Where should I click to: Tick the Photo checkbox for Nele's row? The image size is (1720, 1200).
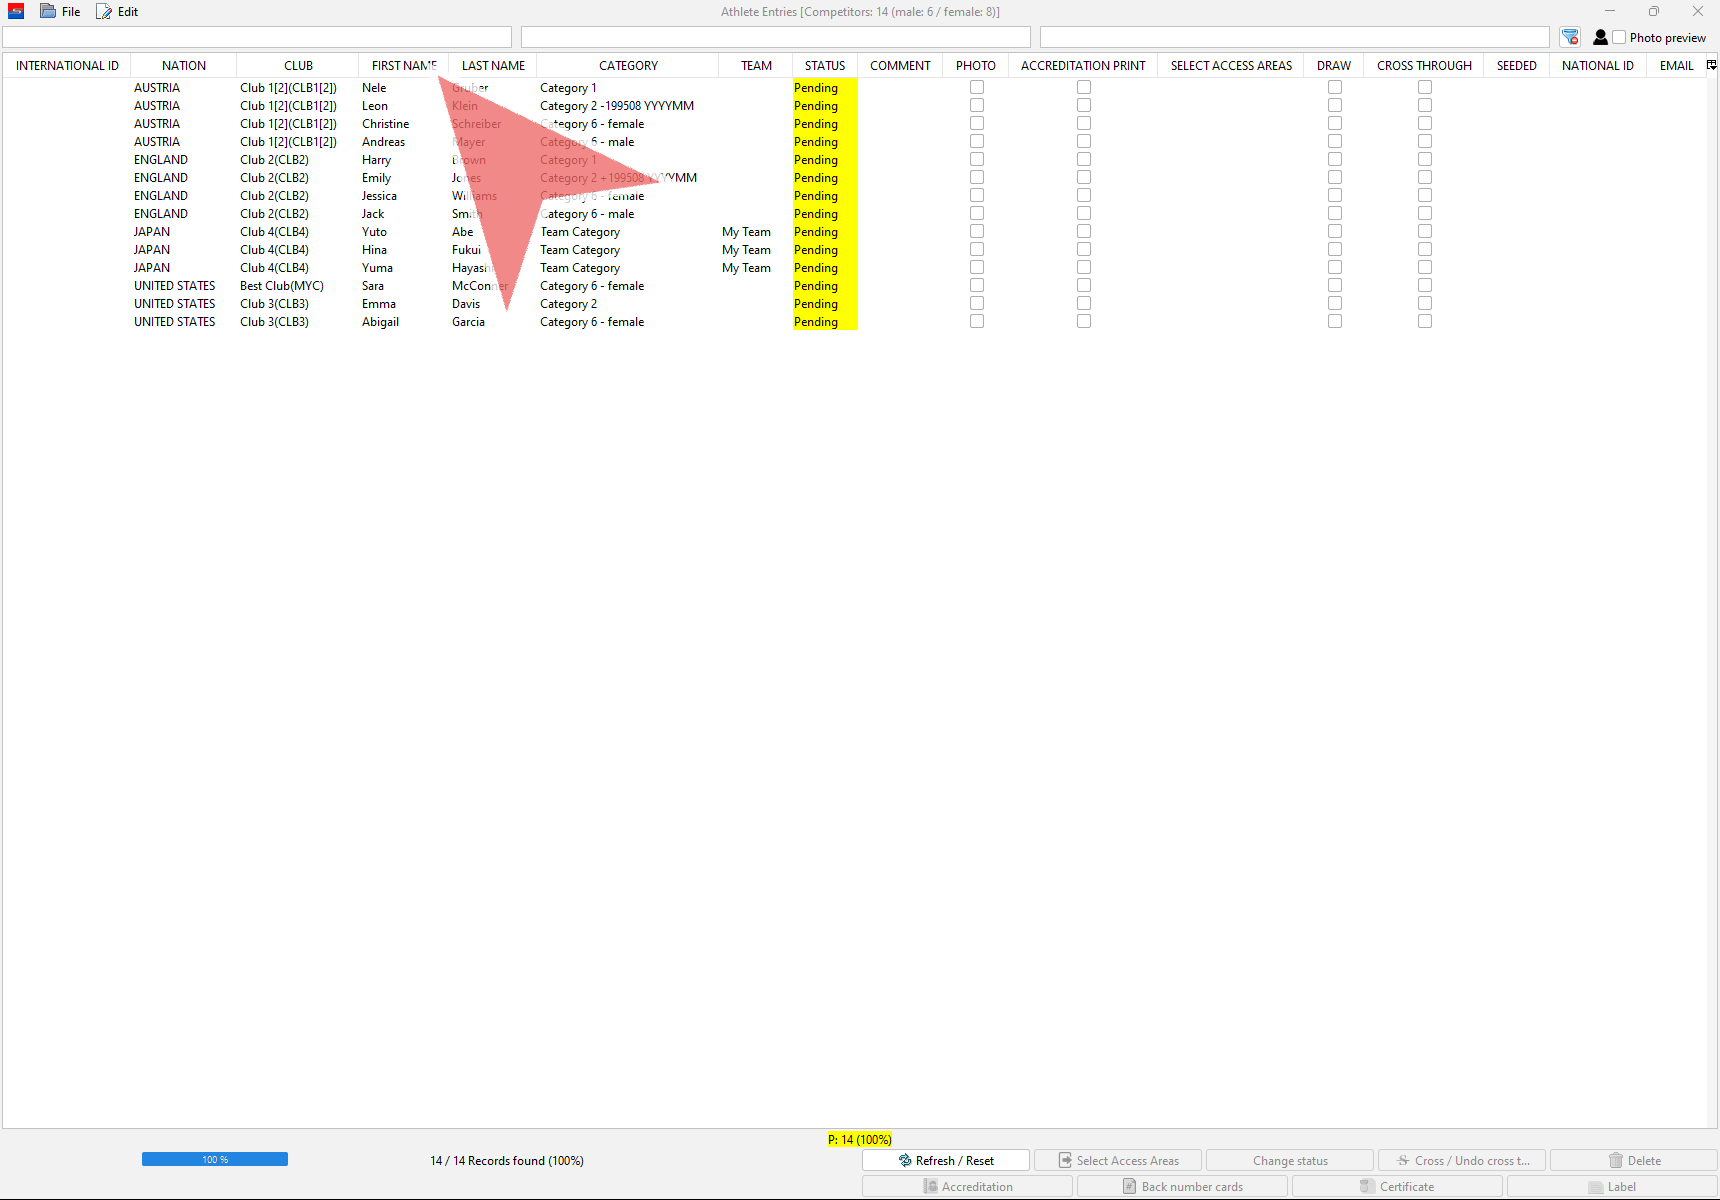coord(977,88)
